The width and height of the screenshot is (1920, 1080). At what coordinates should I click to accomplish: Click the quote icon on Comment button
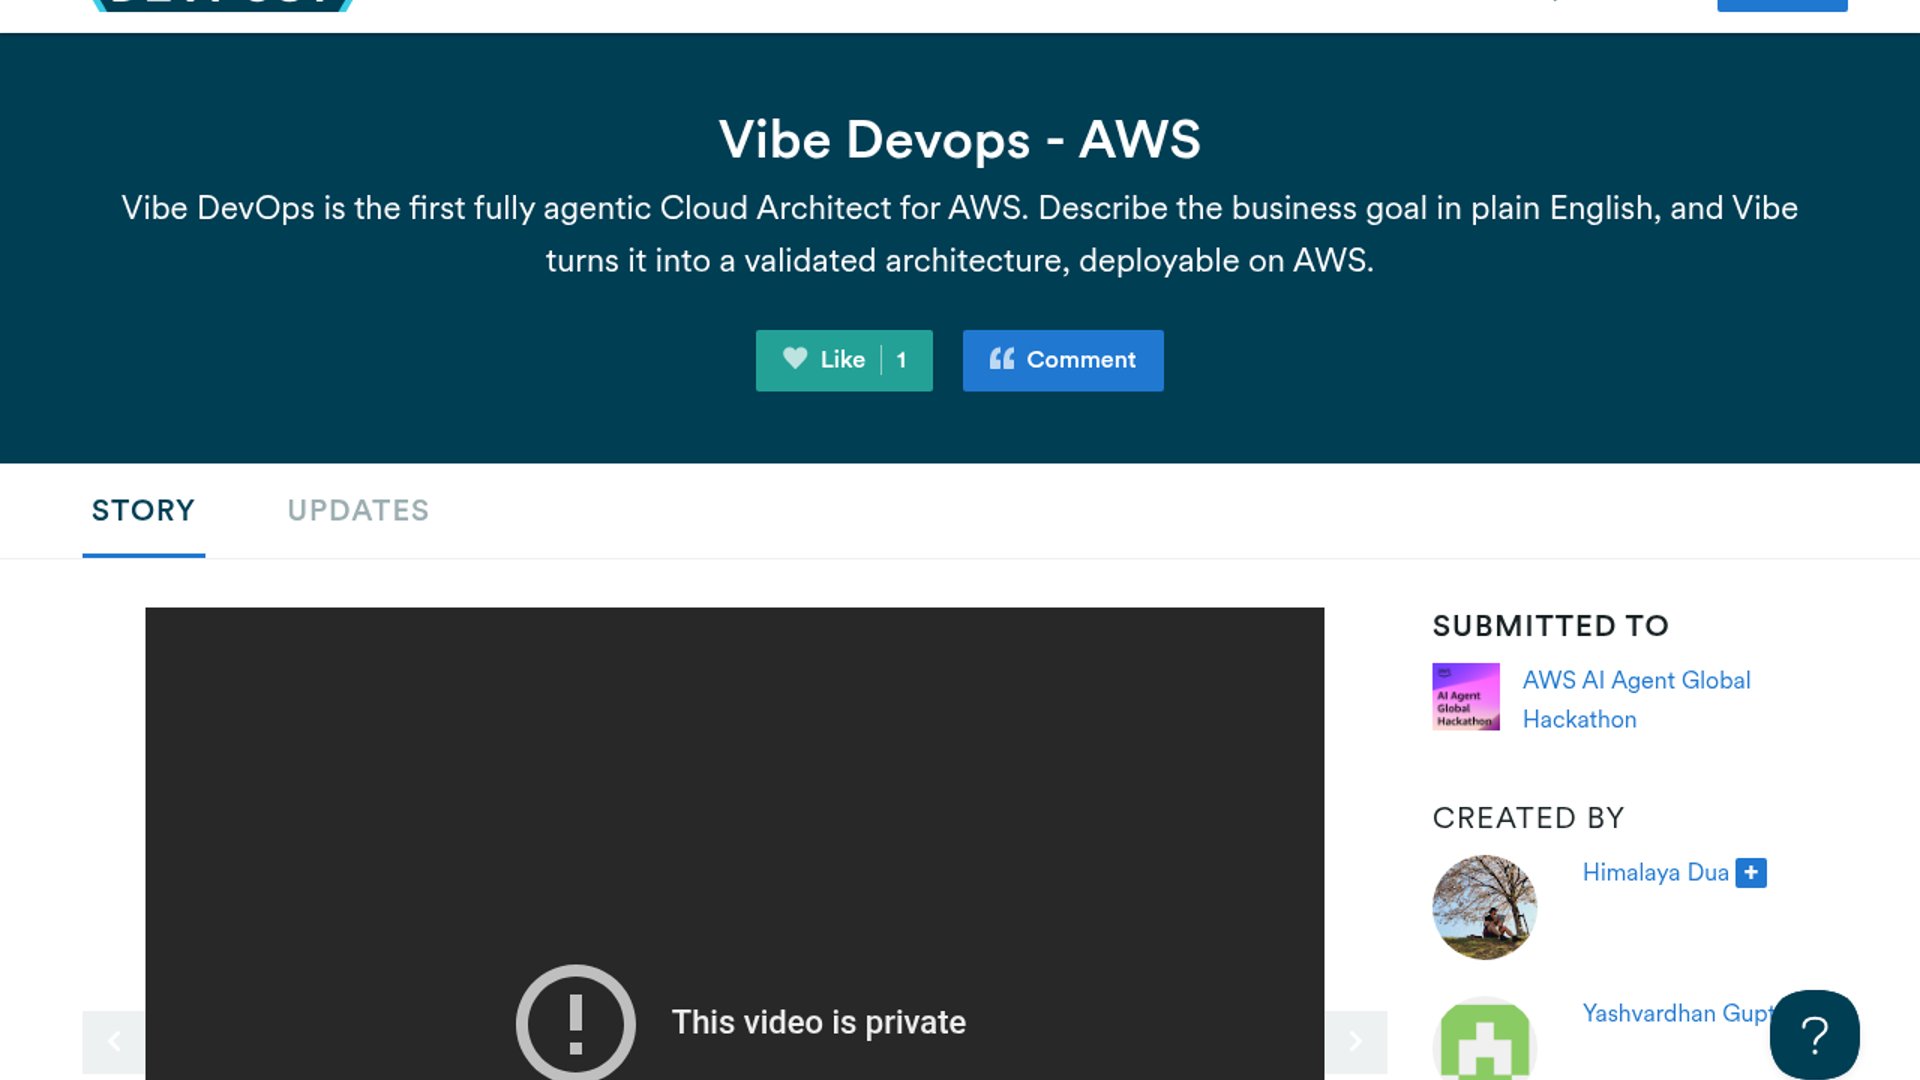(x=1001, y=359)
